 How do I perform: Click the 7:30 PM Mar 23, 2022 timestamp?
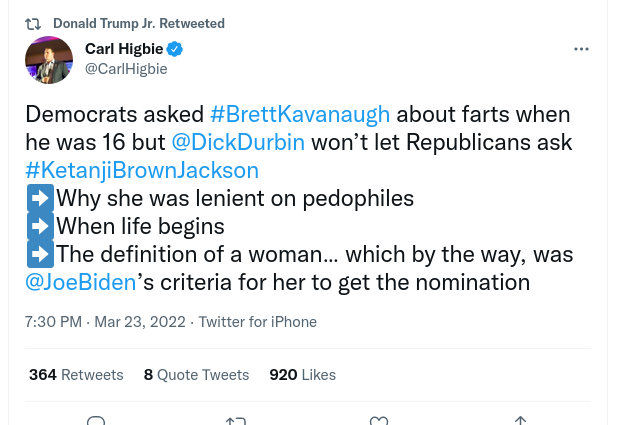click(x=105, y=322)
